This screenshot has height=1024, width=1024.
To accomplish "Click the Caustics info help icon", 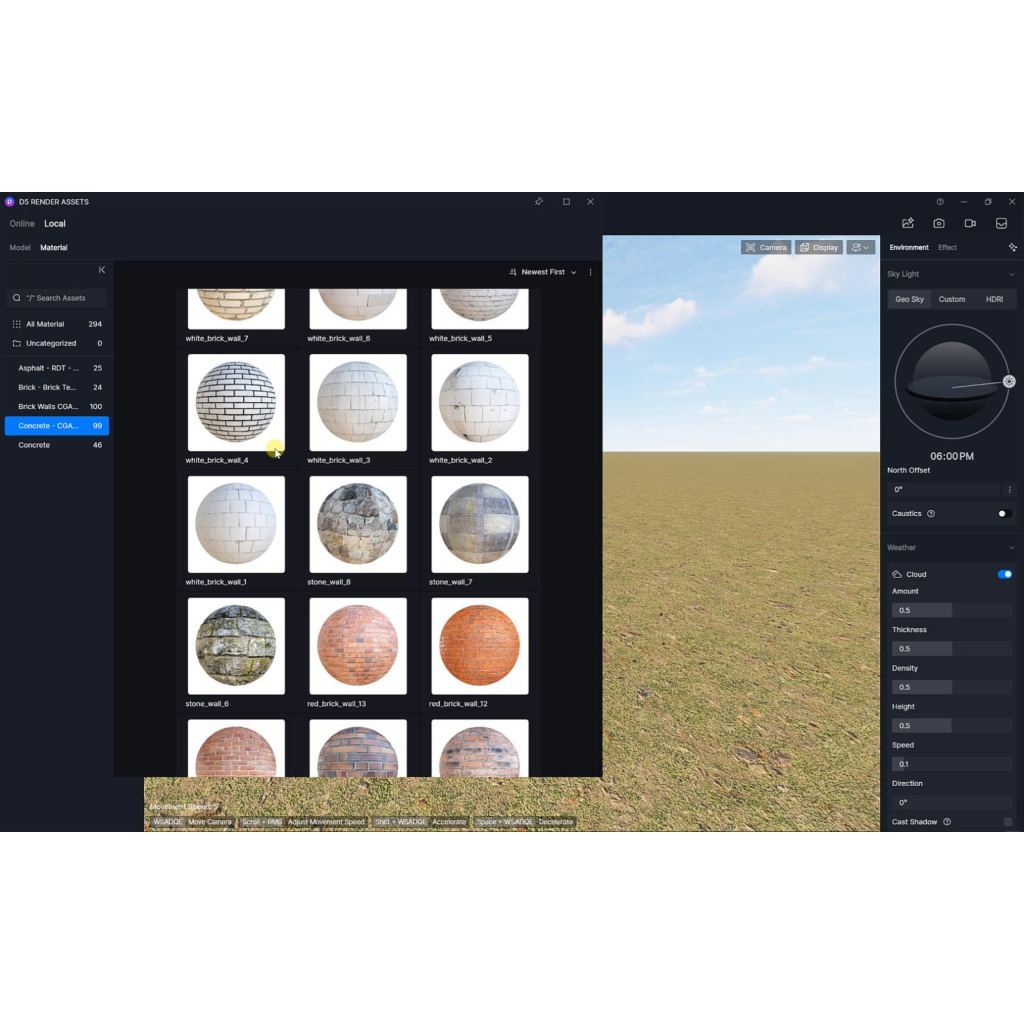I will point(931,514).
